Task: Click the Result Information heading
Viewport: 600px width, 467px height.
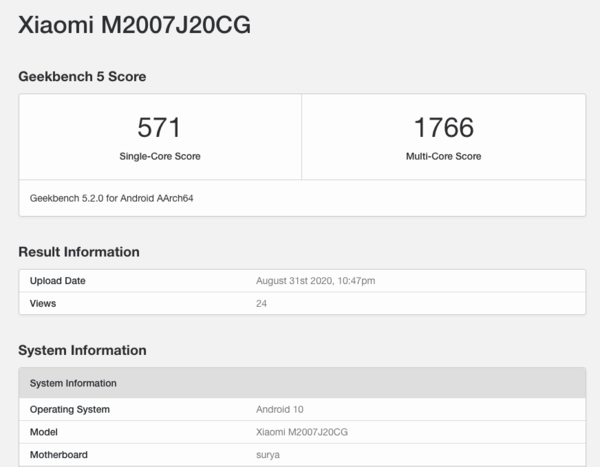Action: [x=79, y=251]
